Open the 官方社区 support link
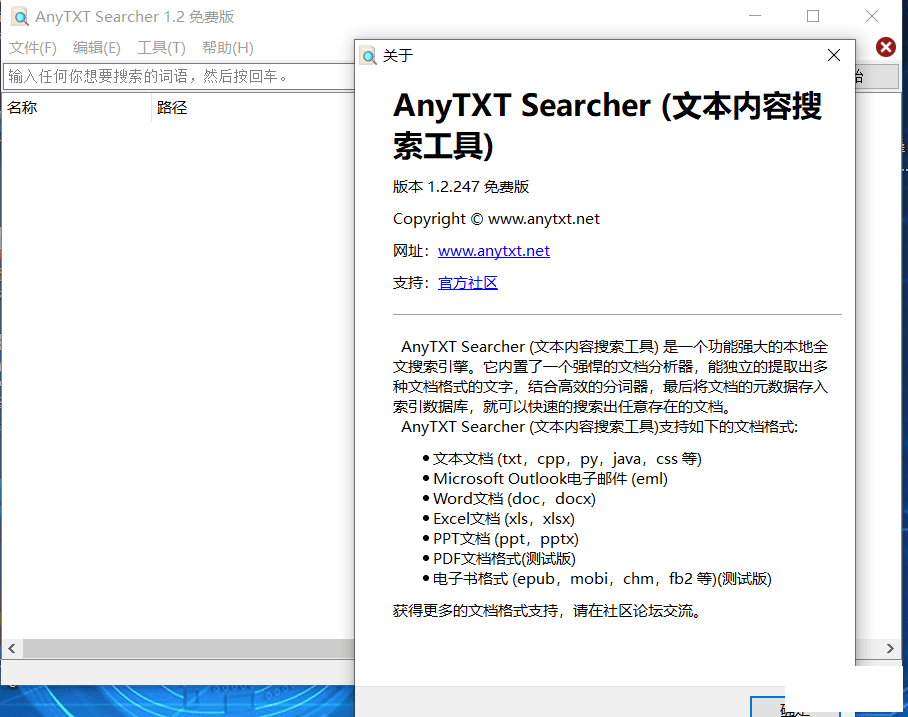Image resolution: width=908 pixels, height=717 pixels. [468, 283]
